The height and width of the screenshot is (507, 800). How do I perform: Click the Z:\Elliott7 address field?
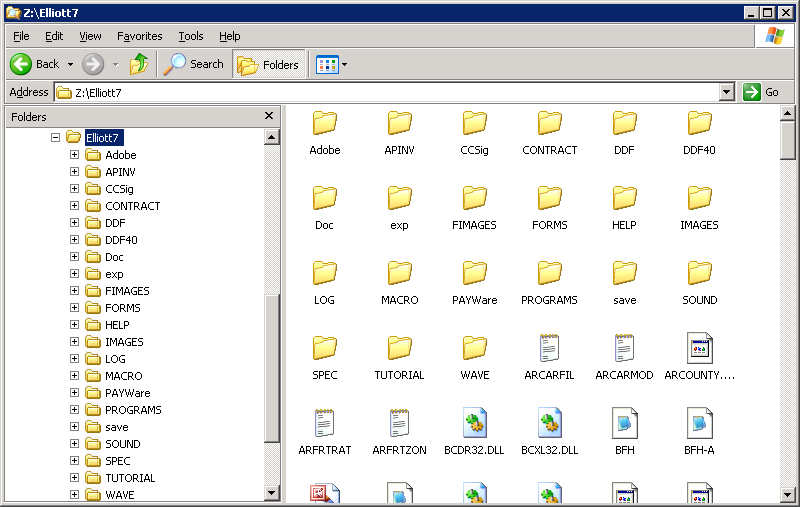pos(386,92)
